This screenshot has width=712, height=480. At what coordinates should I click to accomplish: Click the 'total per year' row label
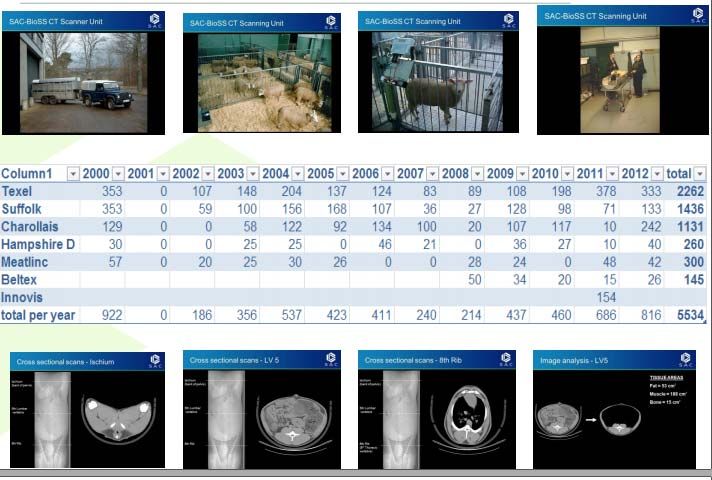click(x=38, y=315)
